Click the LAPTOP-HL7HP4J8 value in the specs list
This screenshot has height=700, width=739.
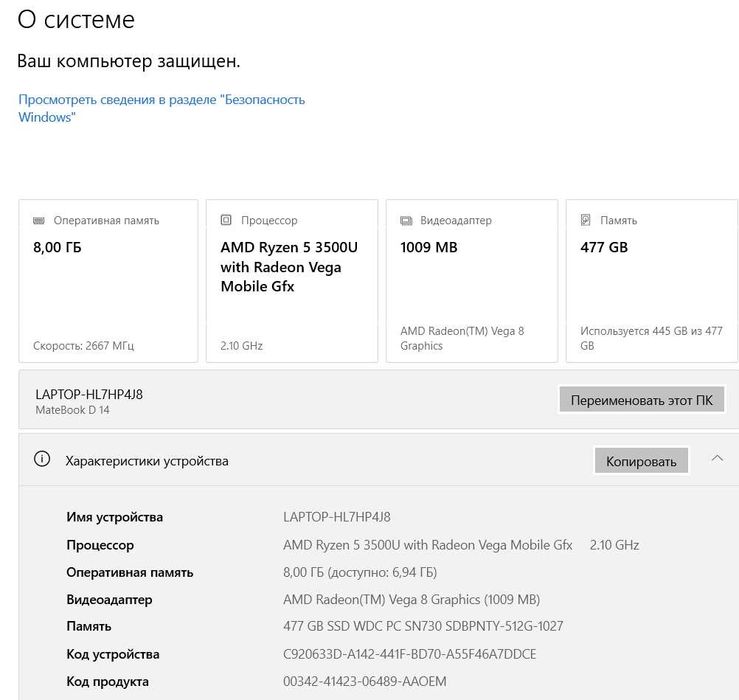[x=337, y=517]
